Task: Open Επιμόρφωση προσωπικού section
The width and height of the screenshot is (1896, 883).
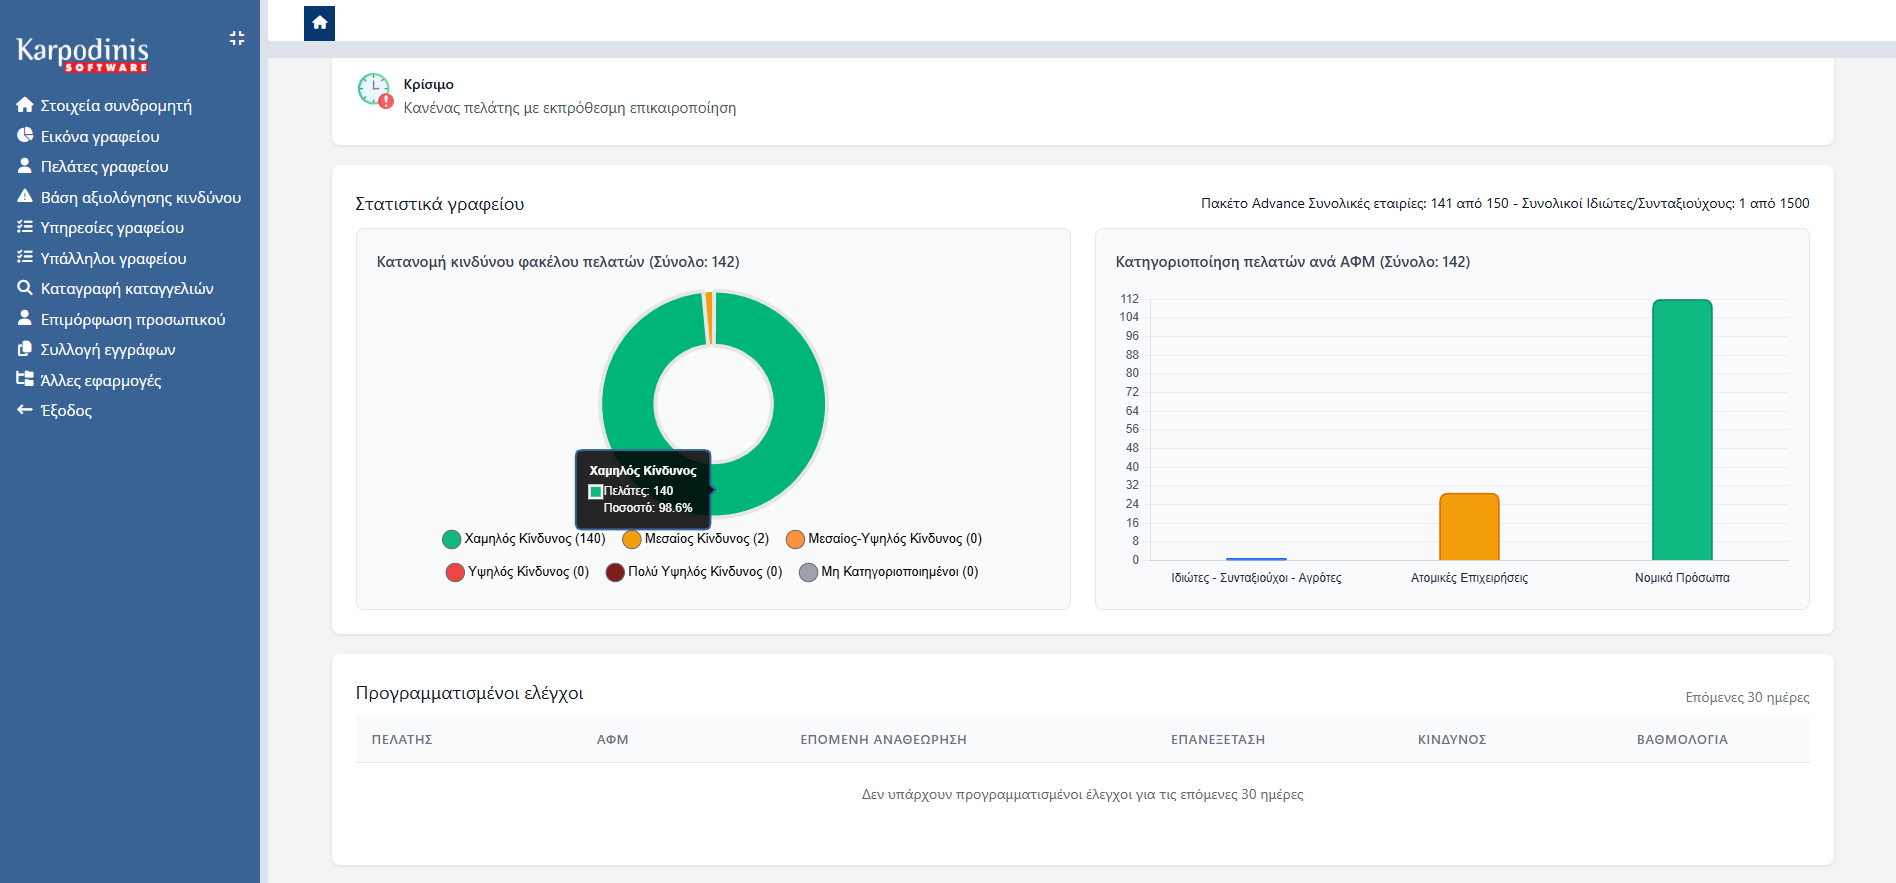Action: pos(132,319)
